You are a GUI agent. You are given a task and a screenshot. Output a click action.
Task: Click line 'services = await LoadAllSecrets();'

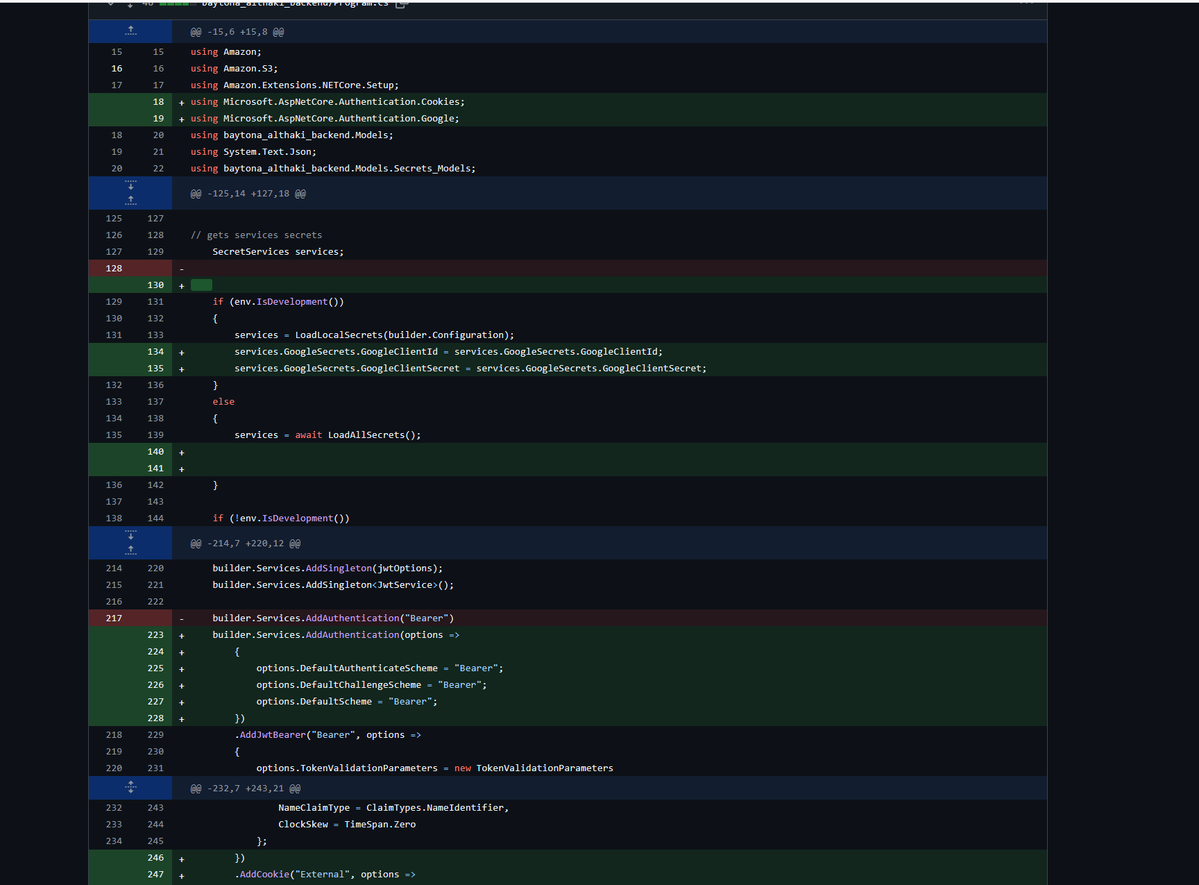[x=328, y=435]
